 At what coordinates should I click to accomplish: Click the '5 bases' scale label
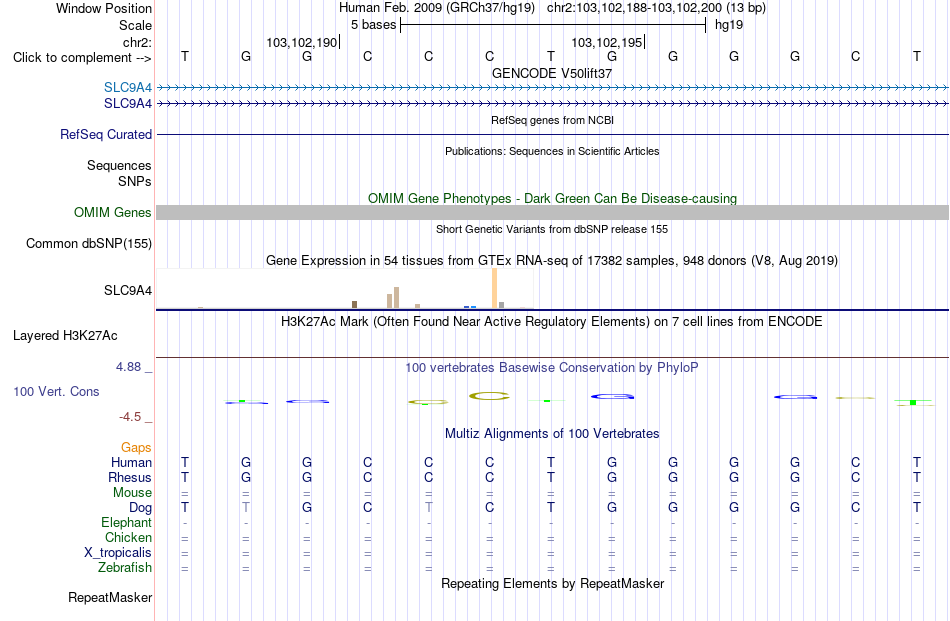point(373,25)
